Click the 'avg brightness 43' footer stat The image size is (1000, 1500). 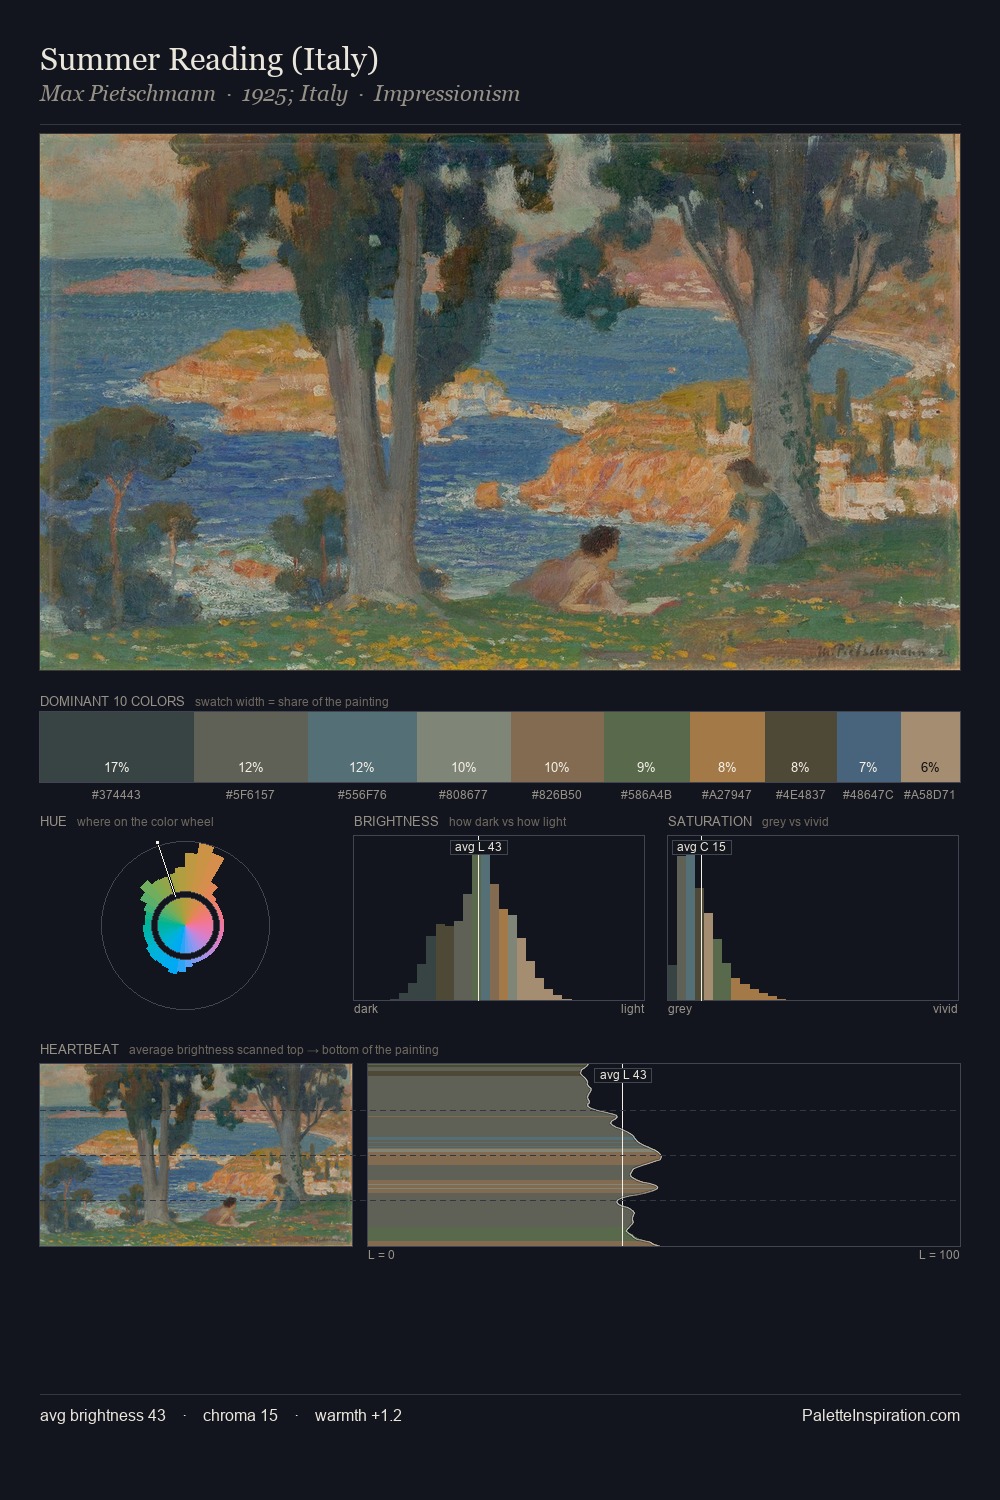pyautogui.click(x=103, y=1415)
